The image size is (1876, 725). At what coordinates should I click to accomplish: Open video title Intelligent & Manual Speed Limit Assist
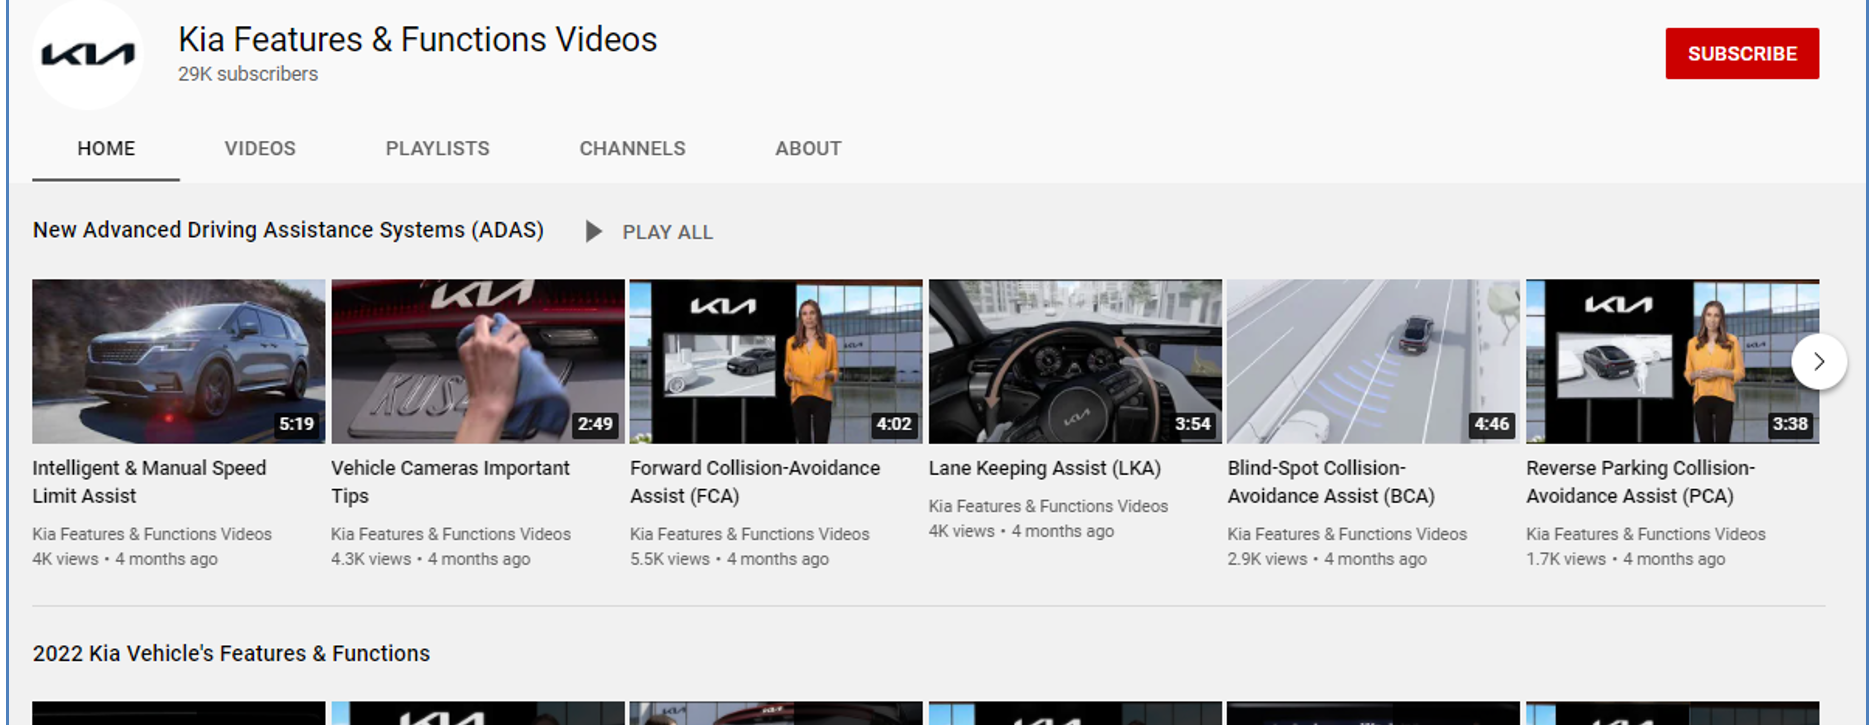pyautogui.click(x=149, y=482)
